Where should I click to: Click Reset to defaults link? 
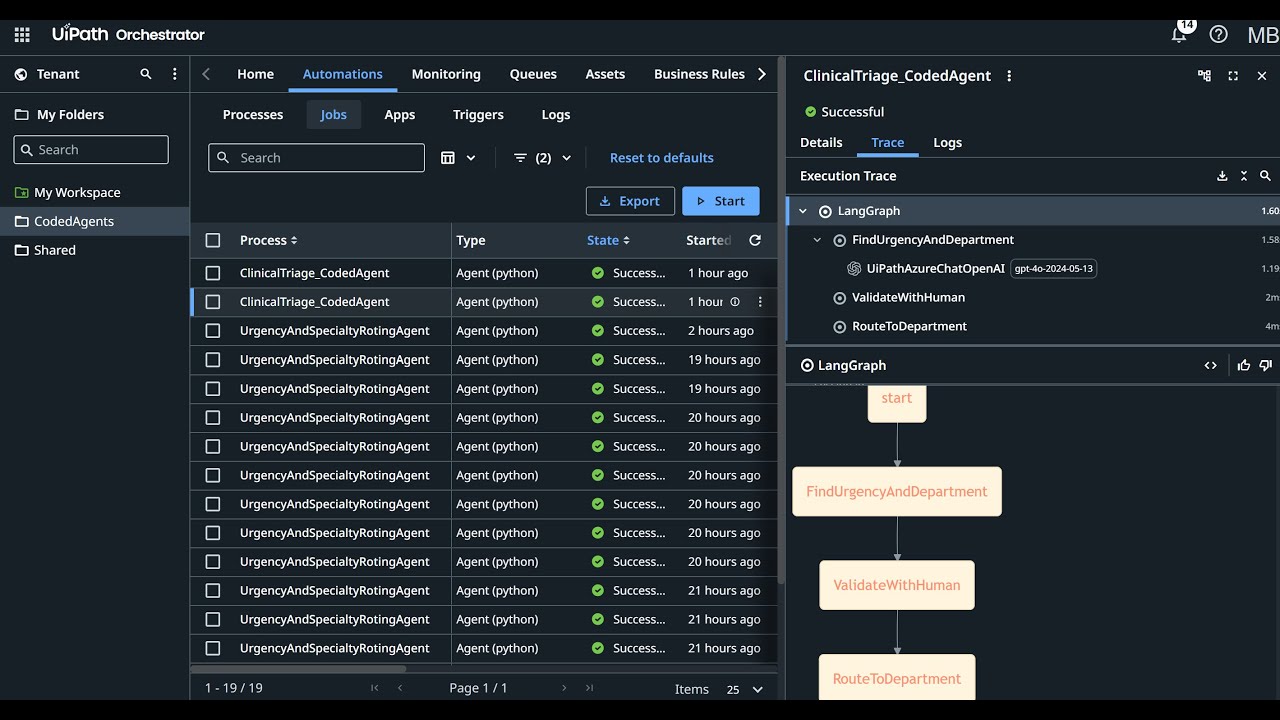click(x=662, y=158)
